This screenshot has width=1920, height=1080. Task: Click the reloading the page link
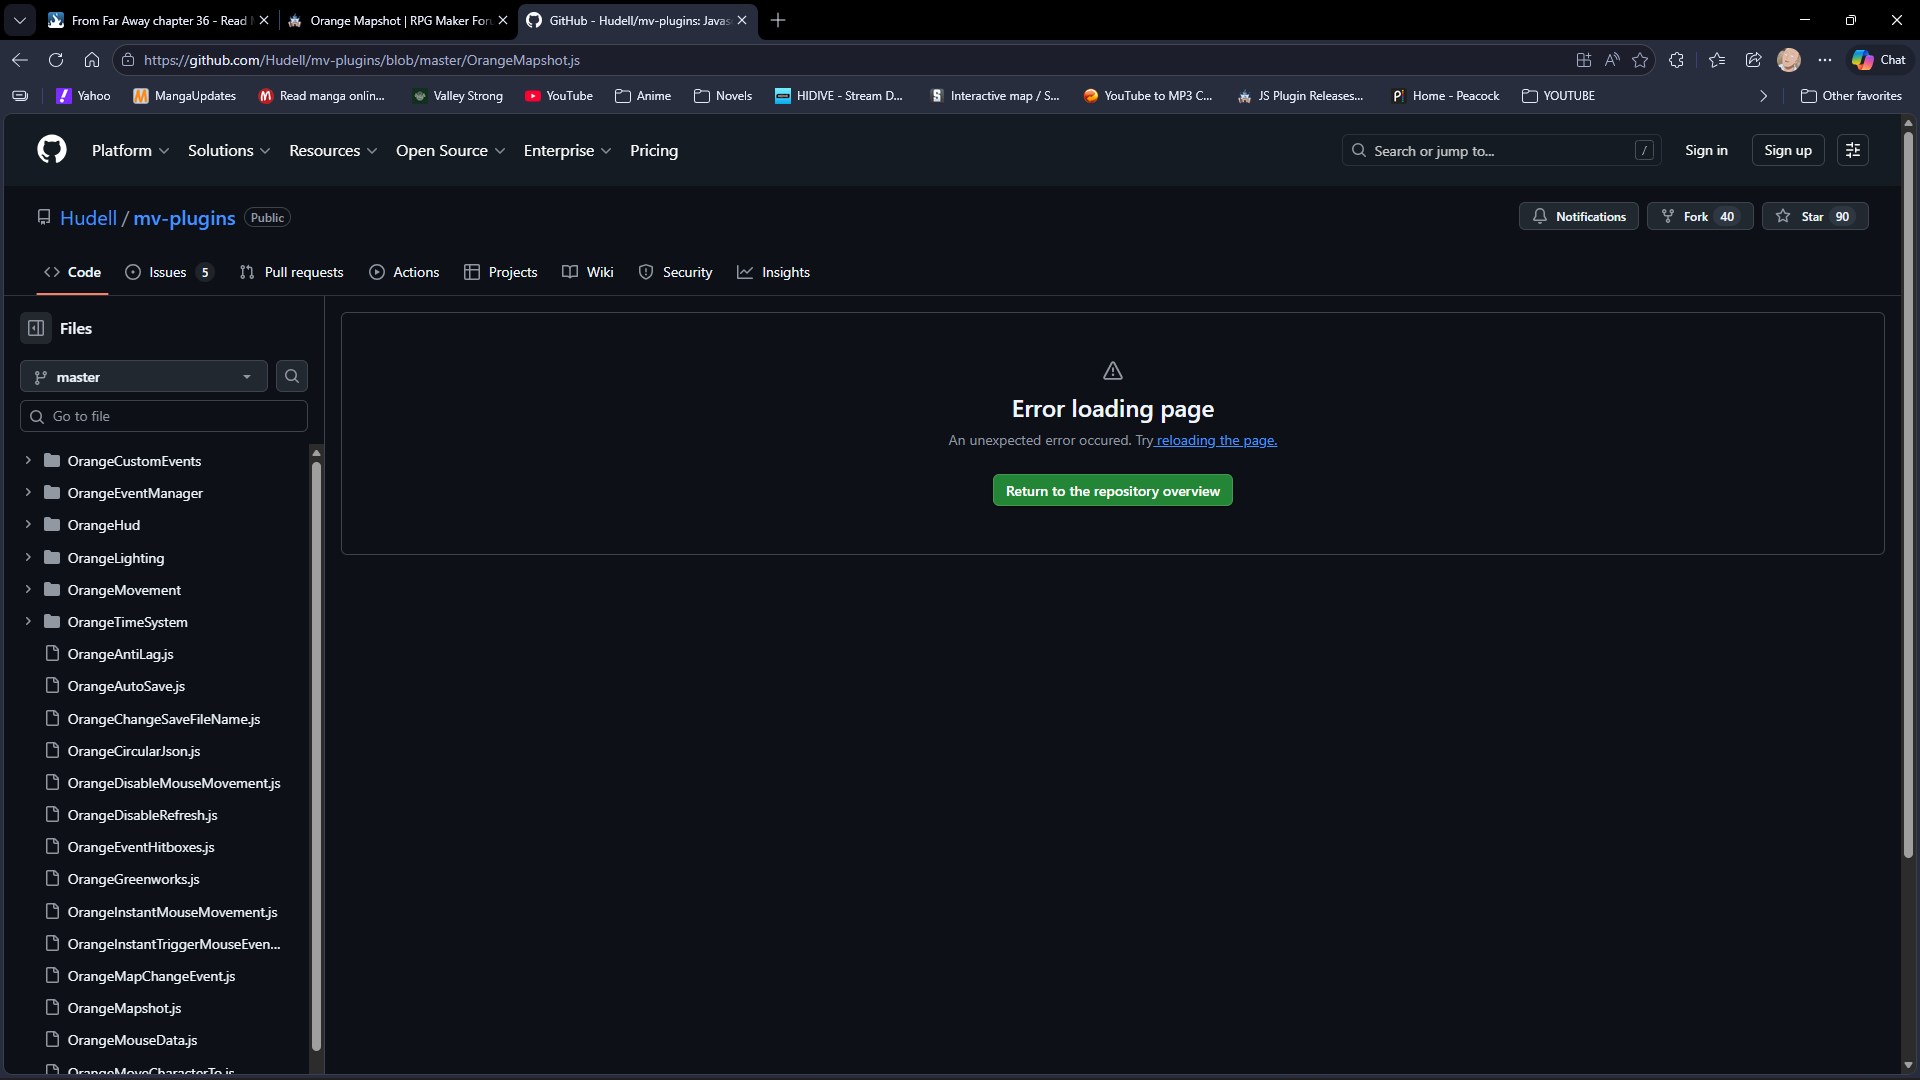click(x=1216, y=440)
